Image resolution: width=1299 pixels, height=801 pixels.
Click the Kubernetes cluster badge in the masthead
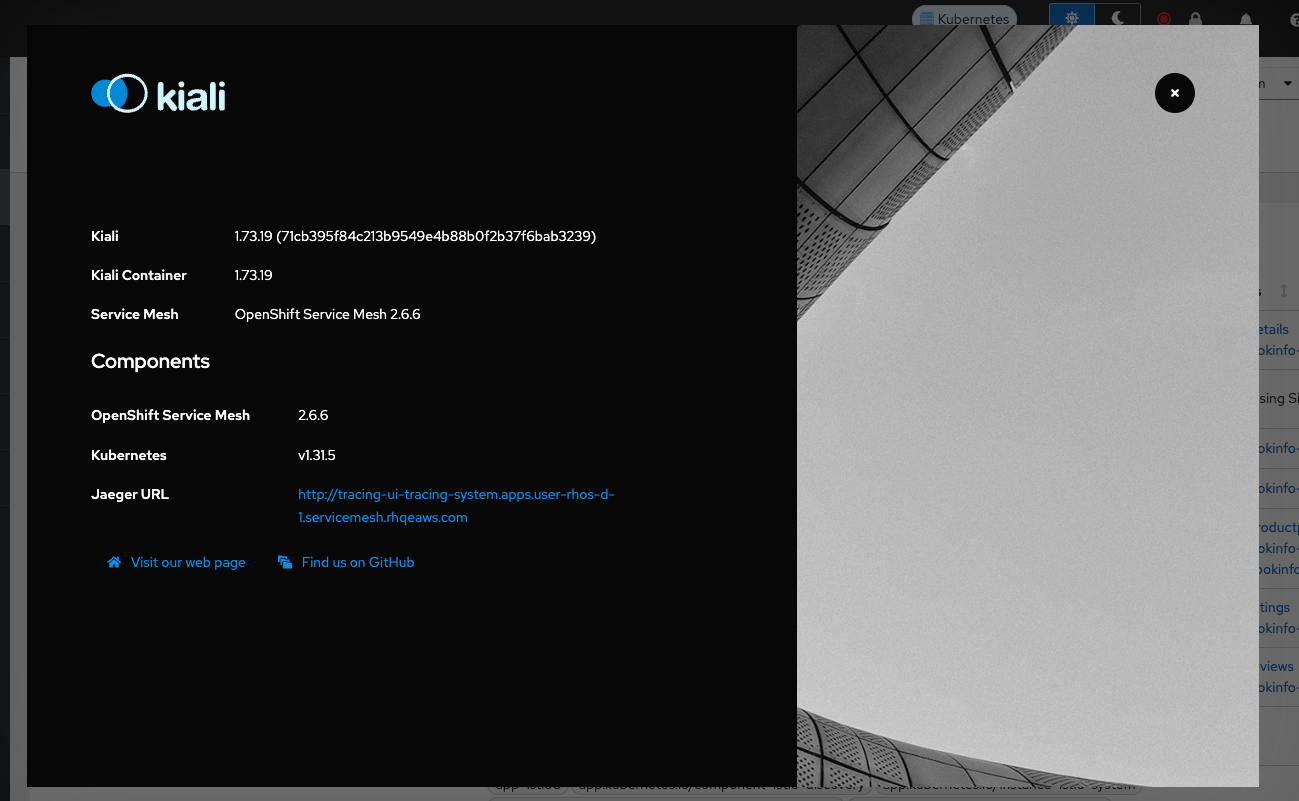pos(964,19)
